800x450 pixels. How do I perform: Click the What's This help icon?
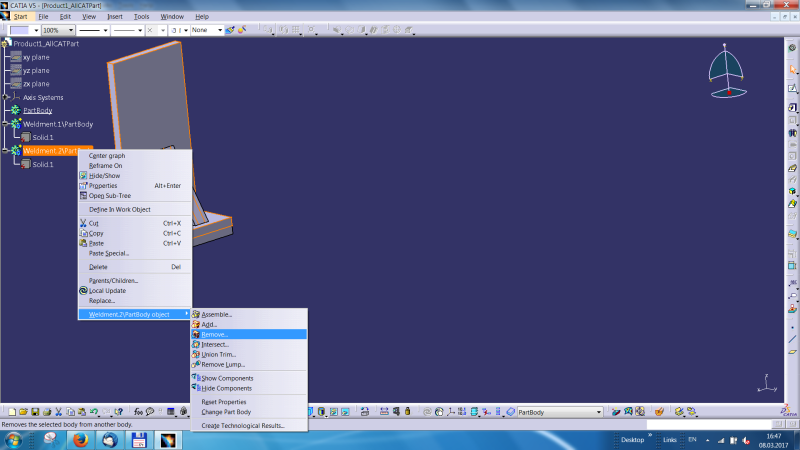119,412
